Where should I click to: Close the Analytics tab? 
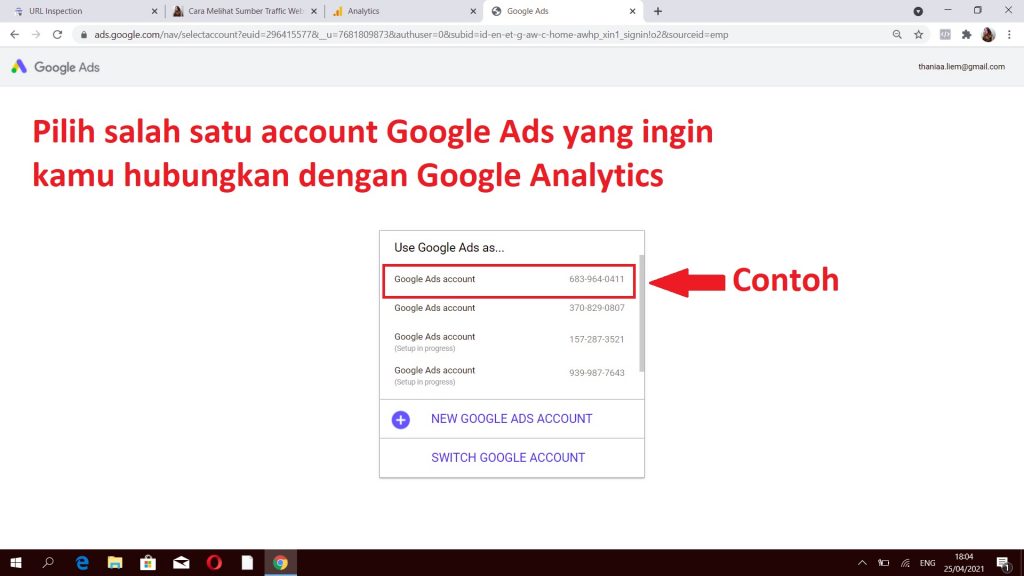pos(473,11)
